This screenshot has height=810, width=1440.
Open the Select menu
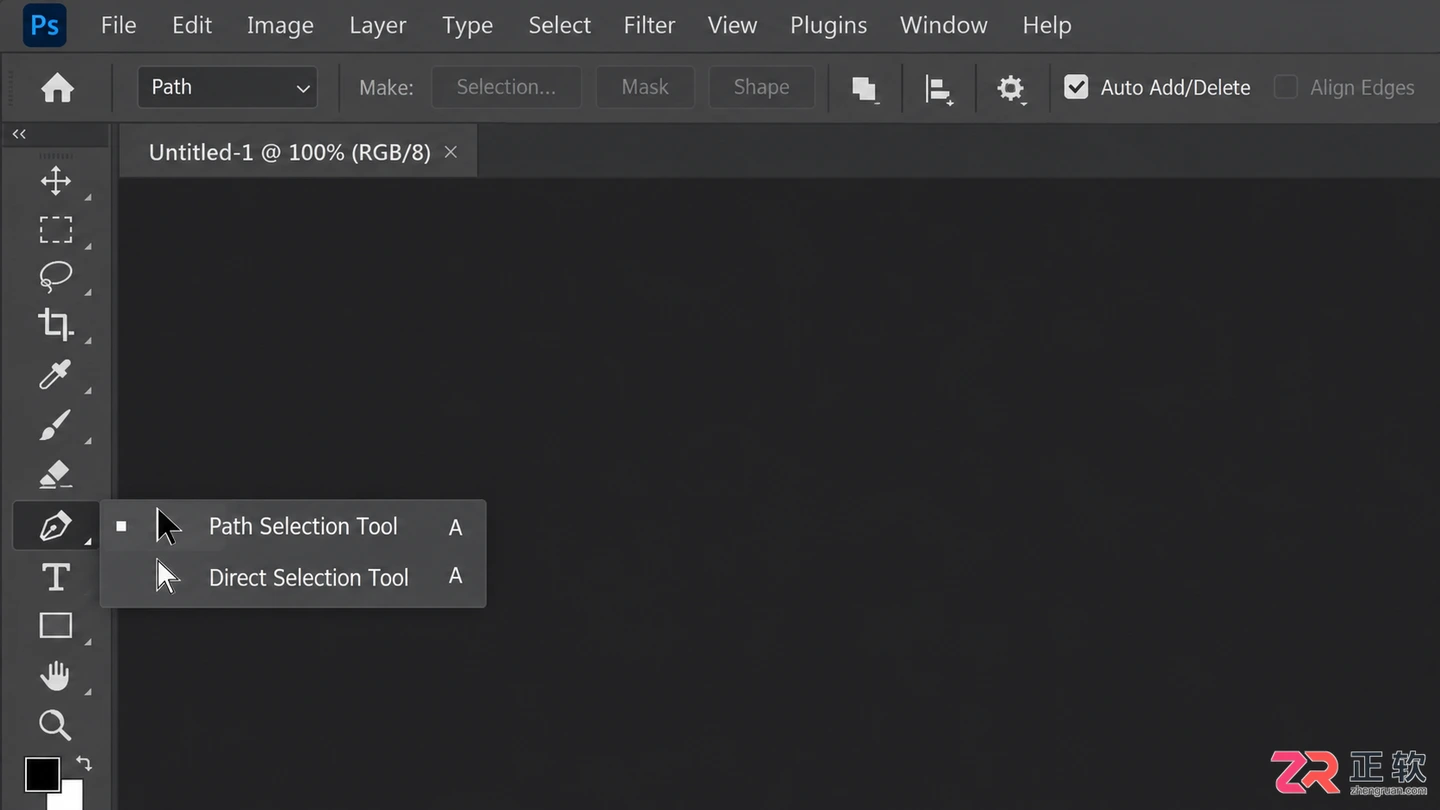[560, 25]
